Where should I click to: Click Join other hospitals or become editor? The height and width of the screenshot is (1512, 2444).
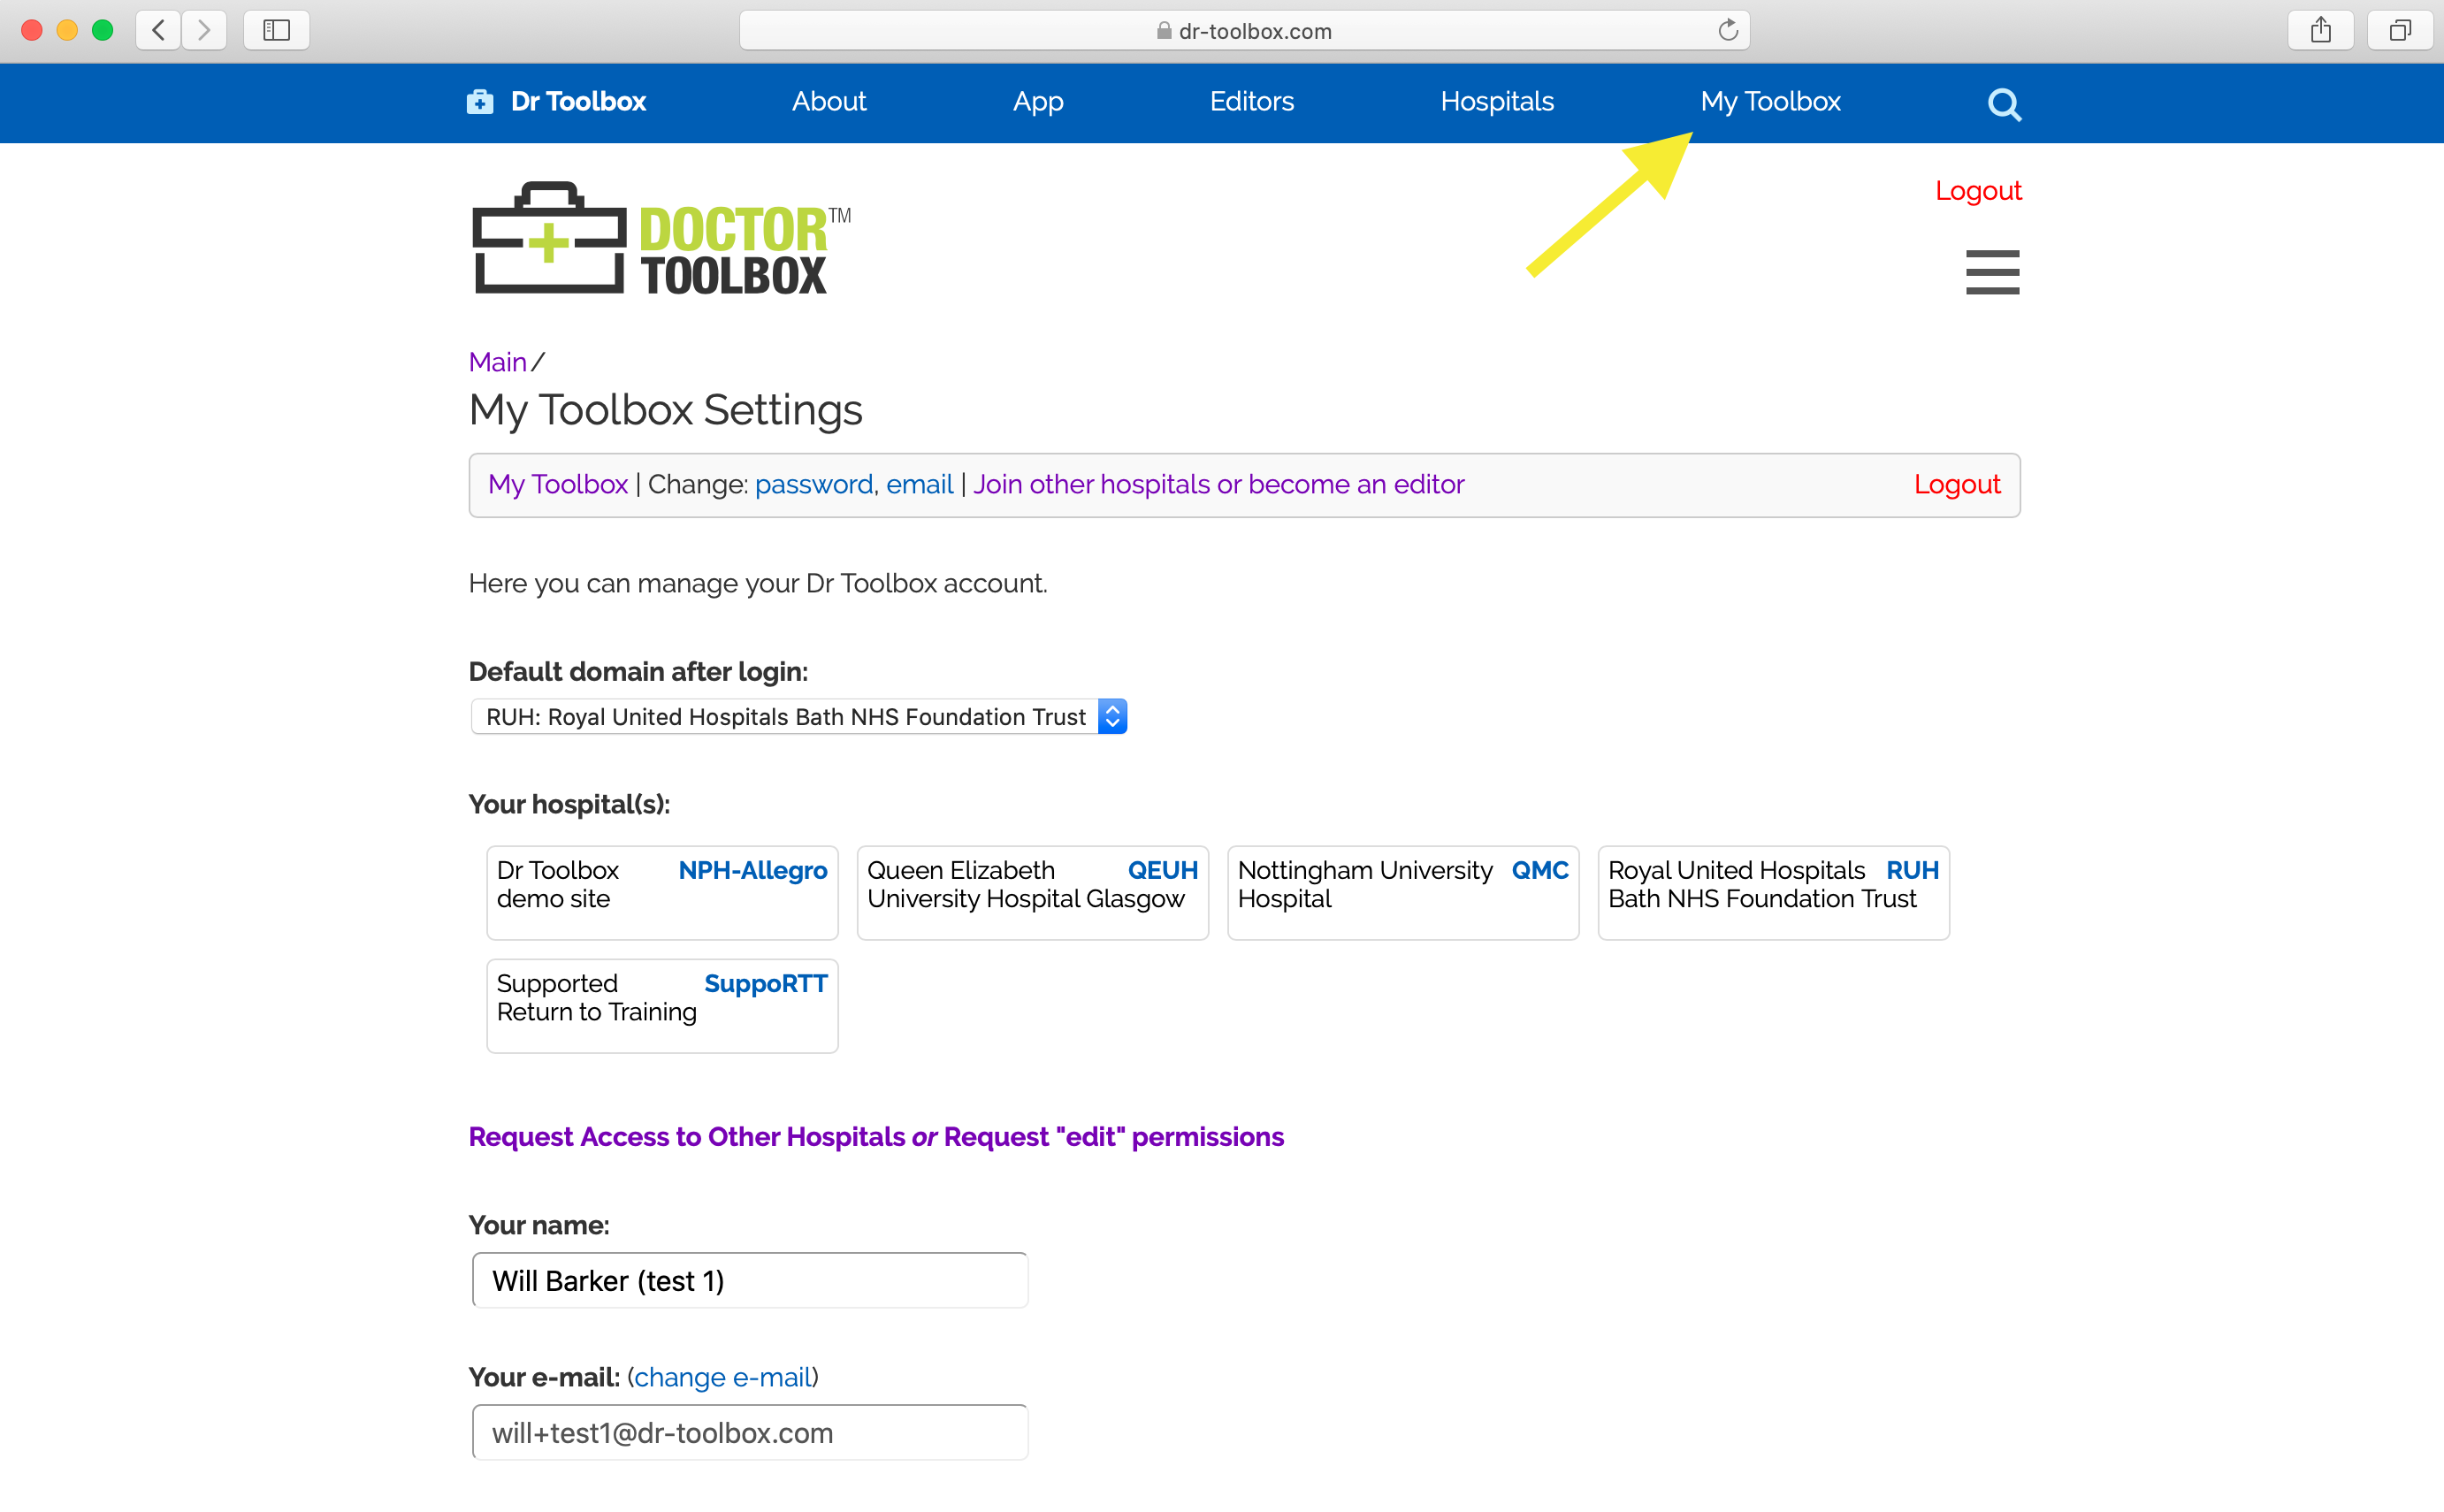[1218, 485]
